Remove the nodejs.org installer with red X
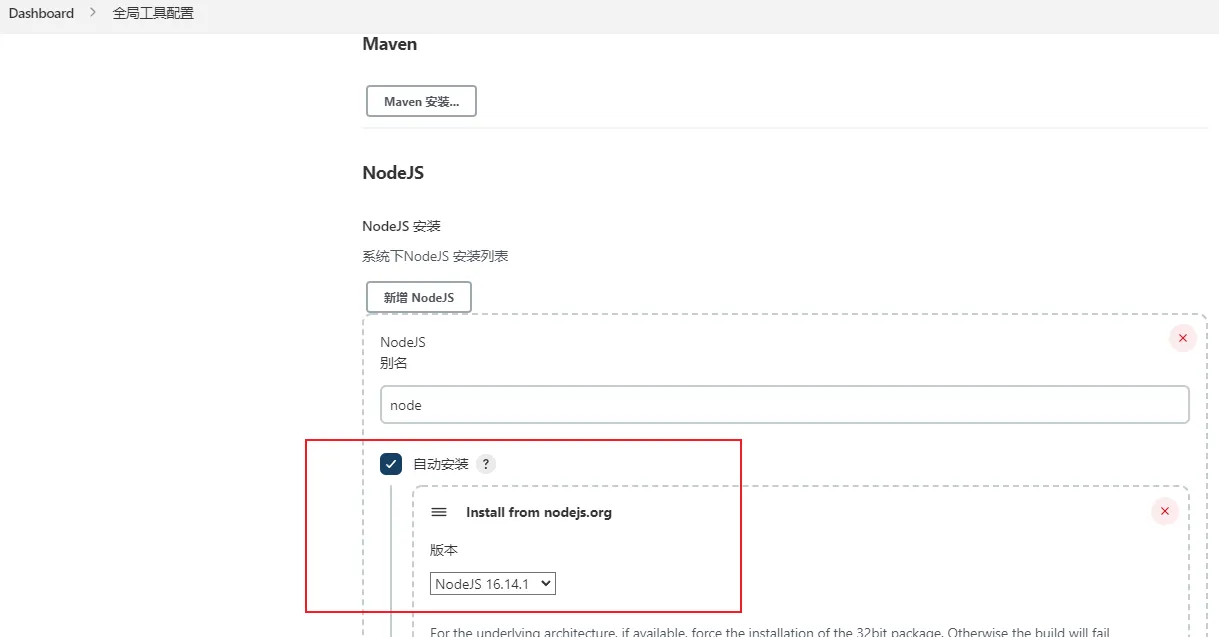 (1164, 512)
